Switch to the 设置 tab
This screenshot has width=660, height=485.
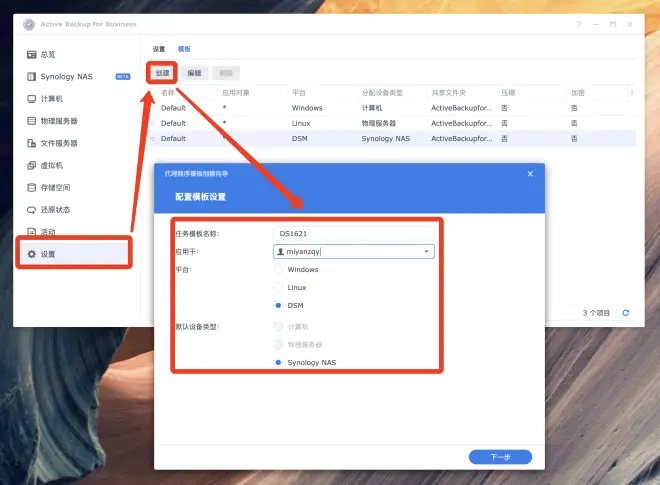pos(159,49)
